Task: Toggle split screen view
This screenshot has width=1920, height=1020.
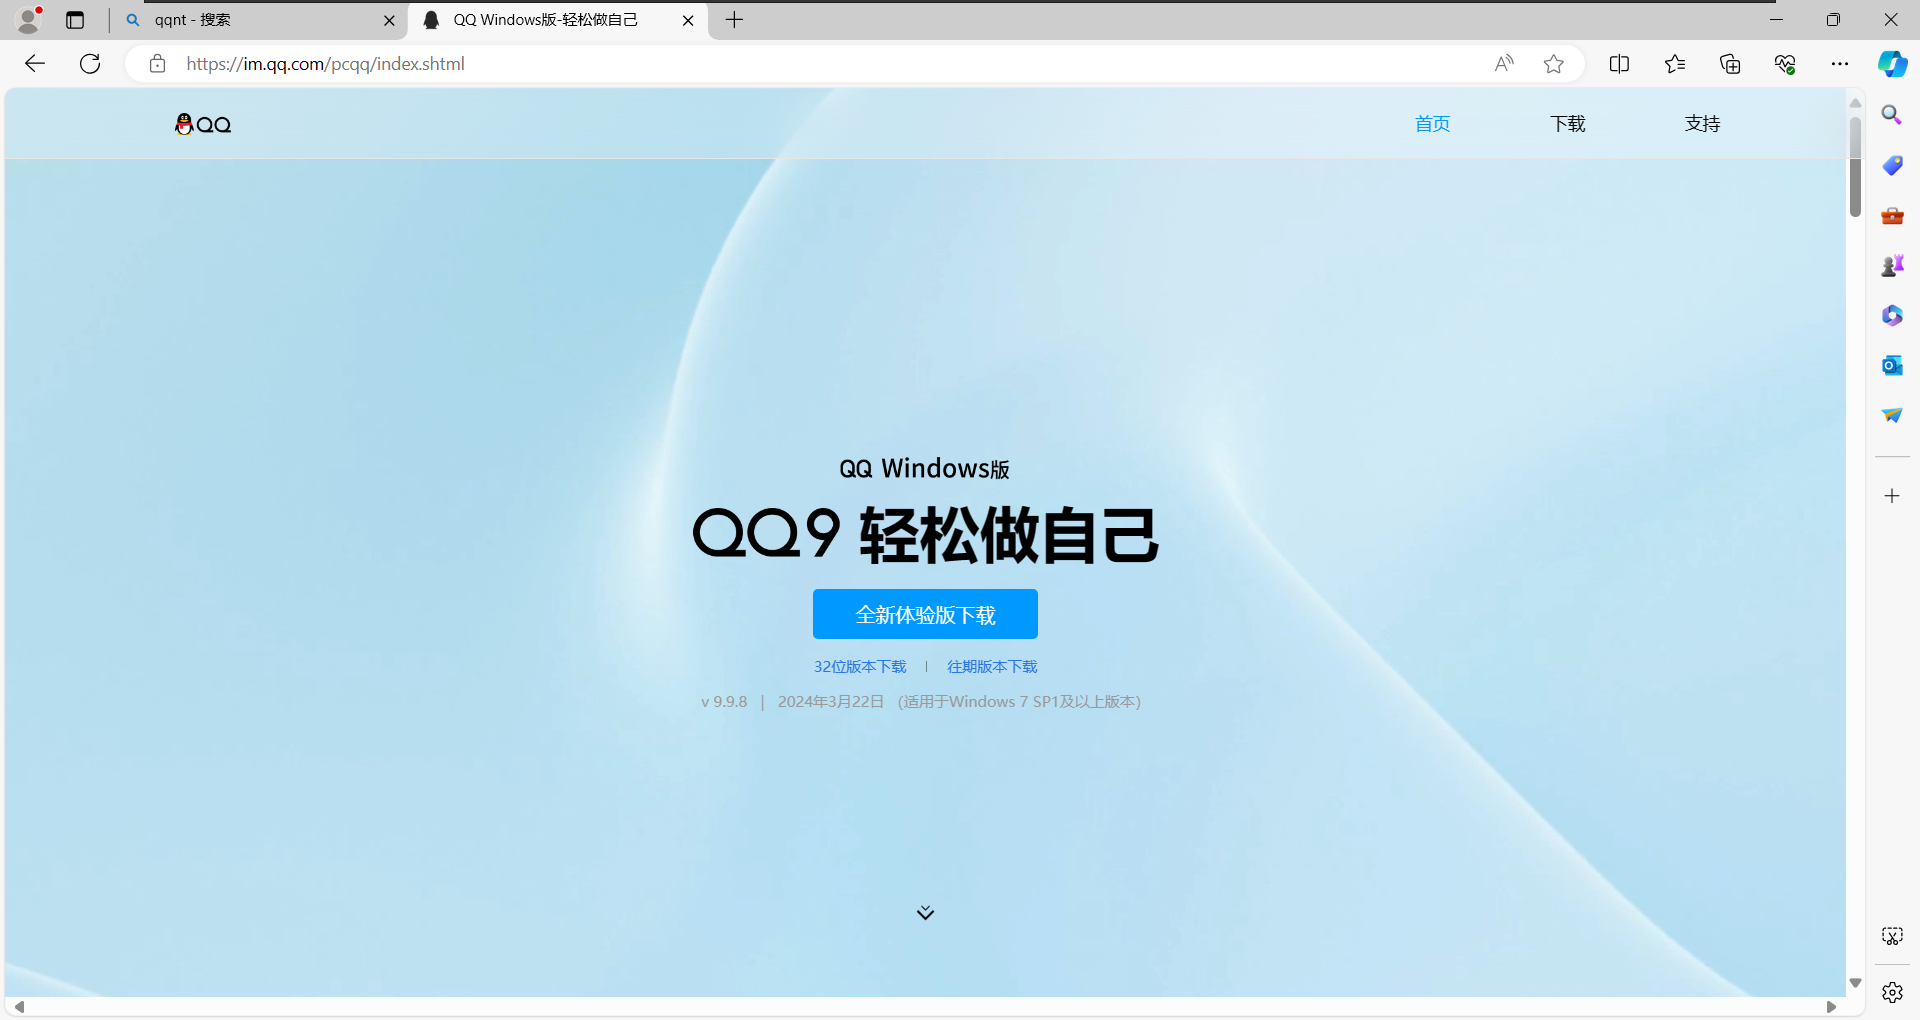Action: click(x=1619, y=64)
